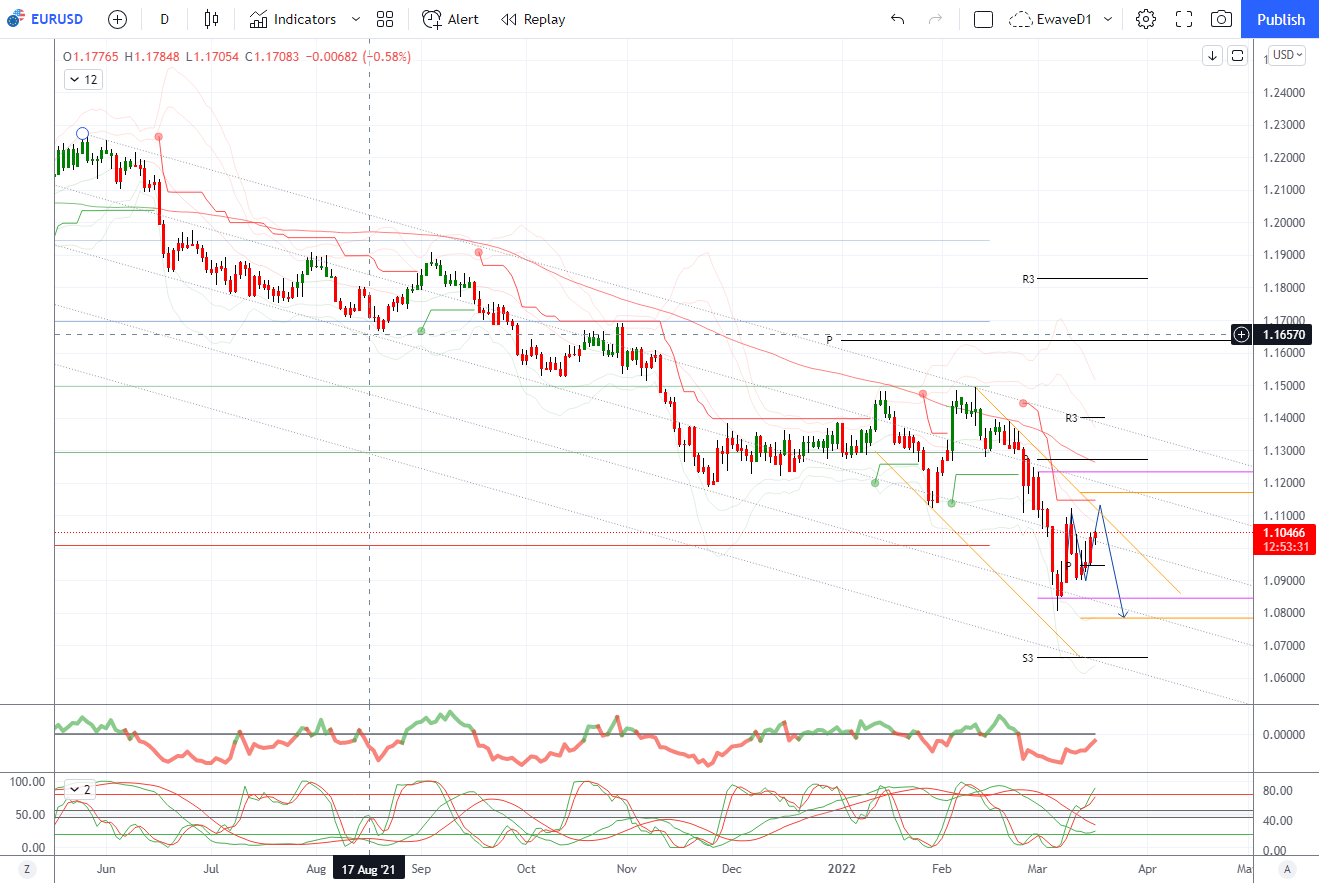Open the EURUSD symbol search
Viewport: 1319px width, 883px height.
click(x=46, y=19)
